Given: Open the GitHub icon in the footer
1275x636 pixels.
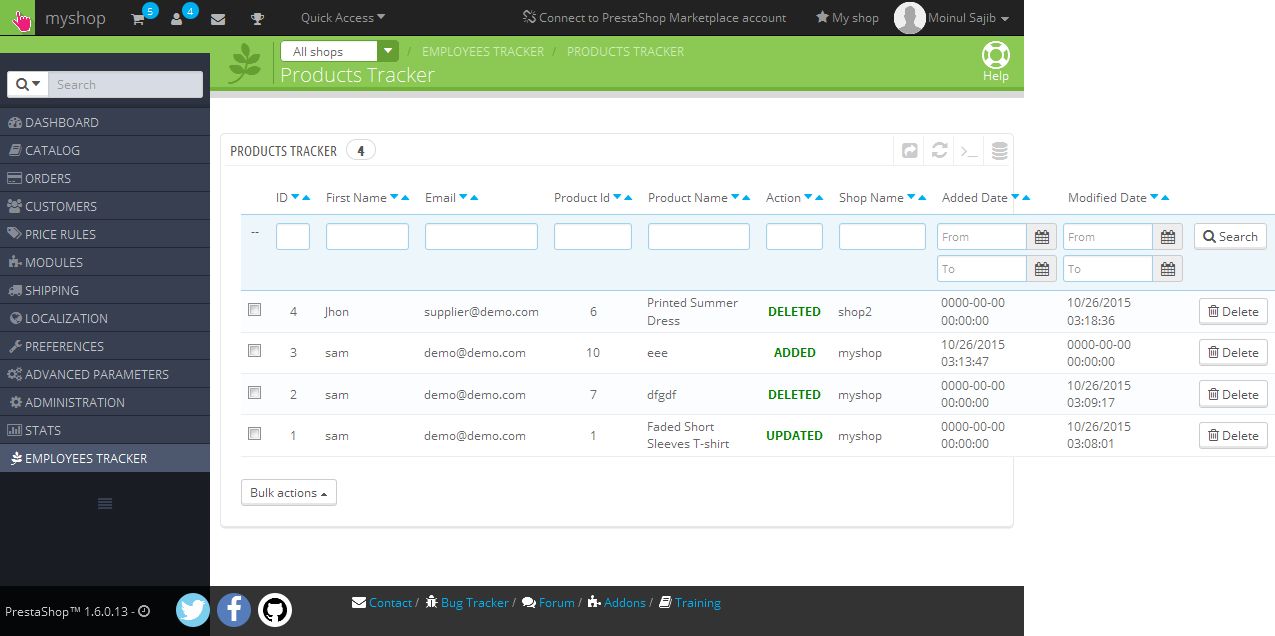Looking at the screenshot, I should 275,609.
